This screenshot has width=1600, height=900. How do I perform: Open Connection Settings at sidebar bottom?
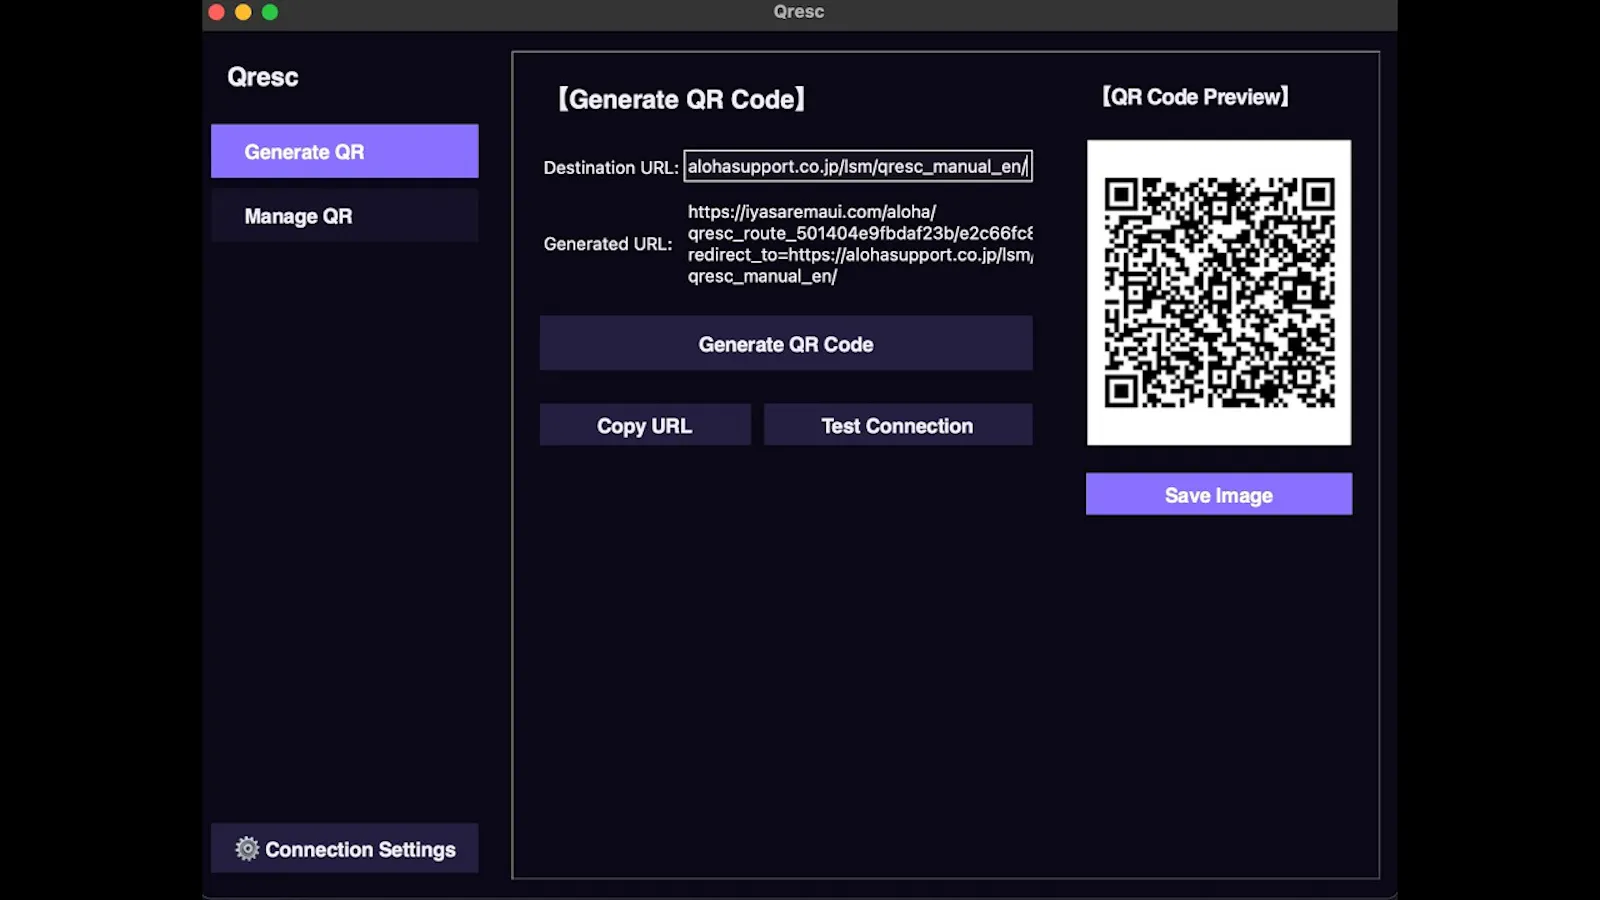[x=344, y=848]
